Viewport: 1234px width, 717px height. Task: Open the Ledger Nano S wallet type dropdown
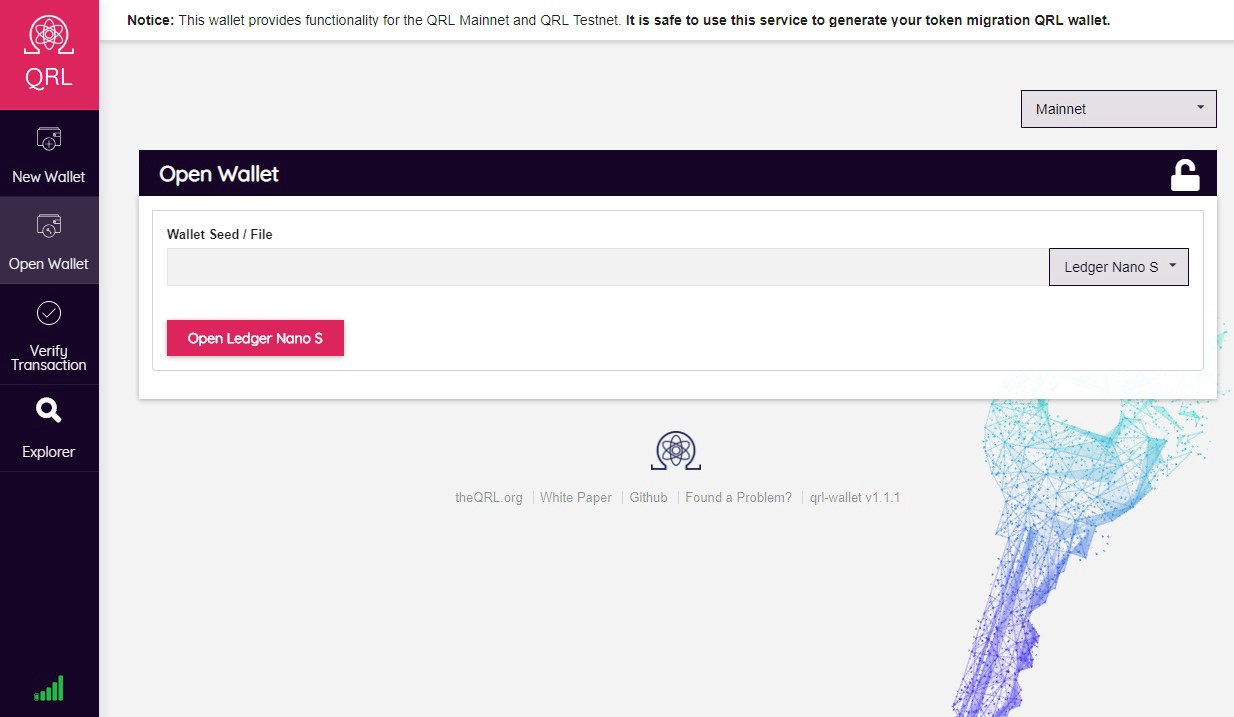click(x=1118, y=267)
